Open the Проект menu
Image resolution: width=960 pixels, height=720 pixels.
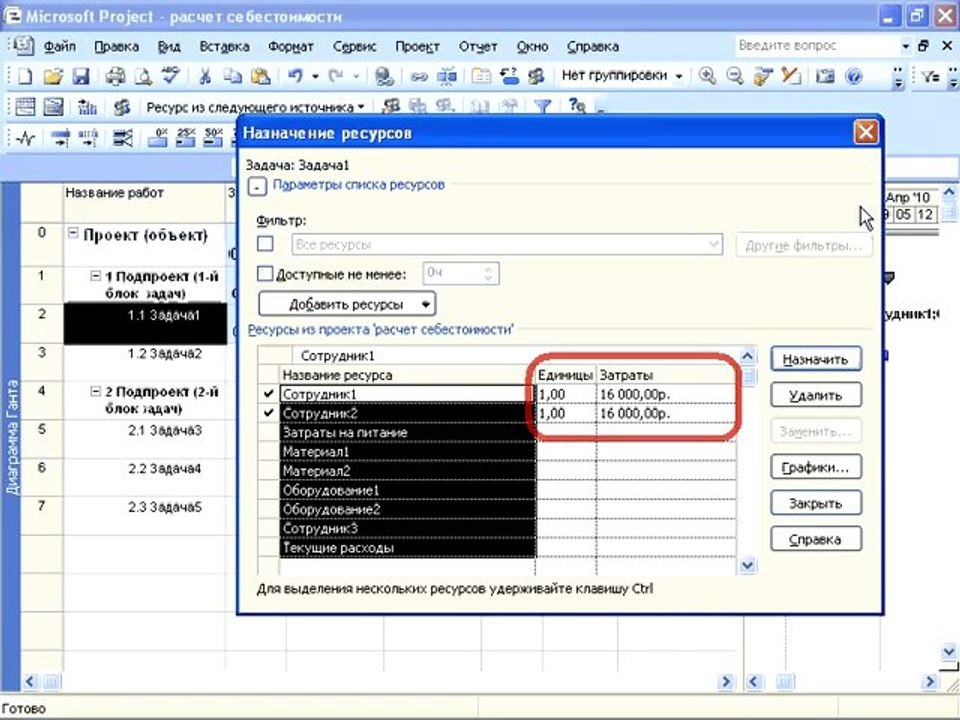coord(417,47)
